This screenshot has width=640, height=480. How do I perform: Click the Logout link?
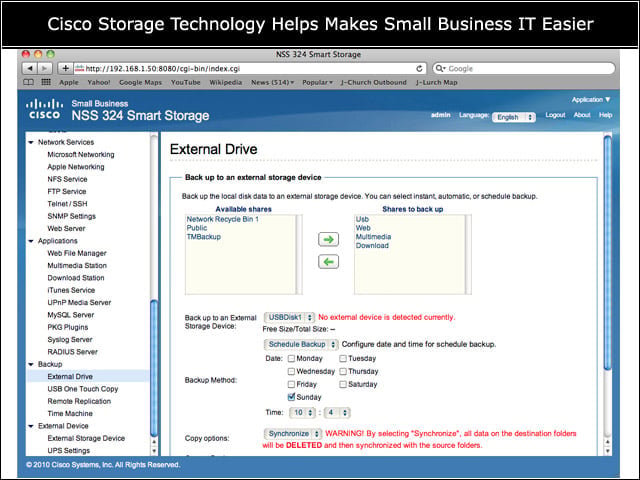coord(555,115)
